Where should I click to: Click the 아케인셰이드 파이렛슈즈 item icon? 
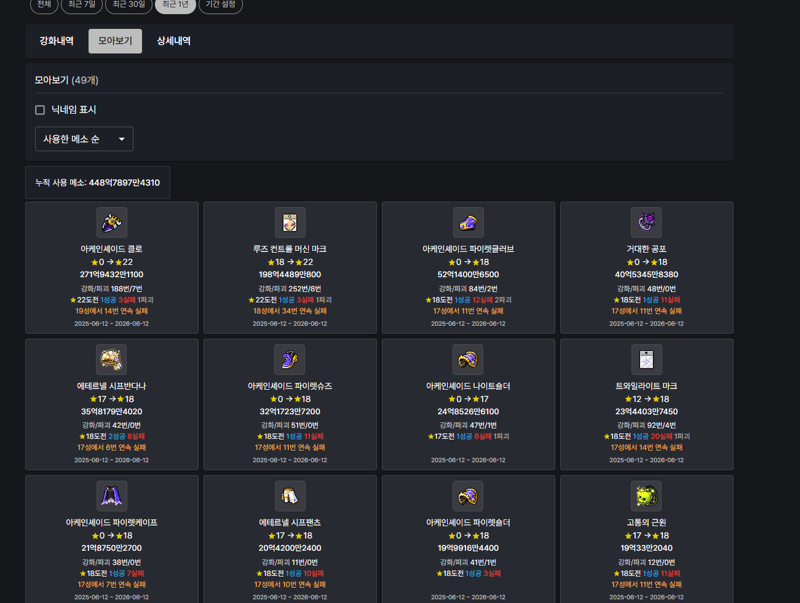coord(290,359)
